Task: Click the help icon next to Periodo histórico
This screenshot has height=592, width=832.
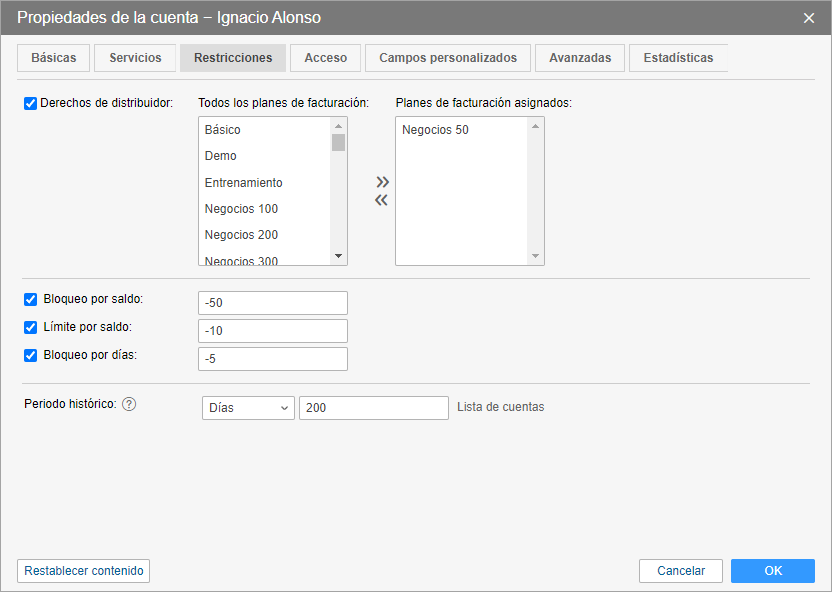Action: click(129, 404)
